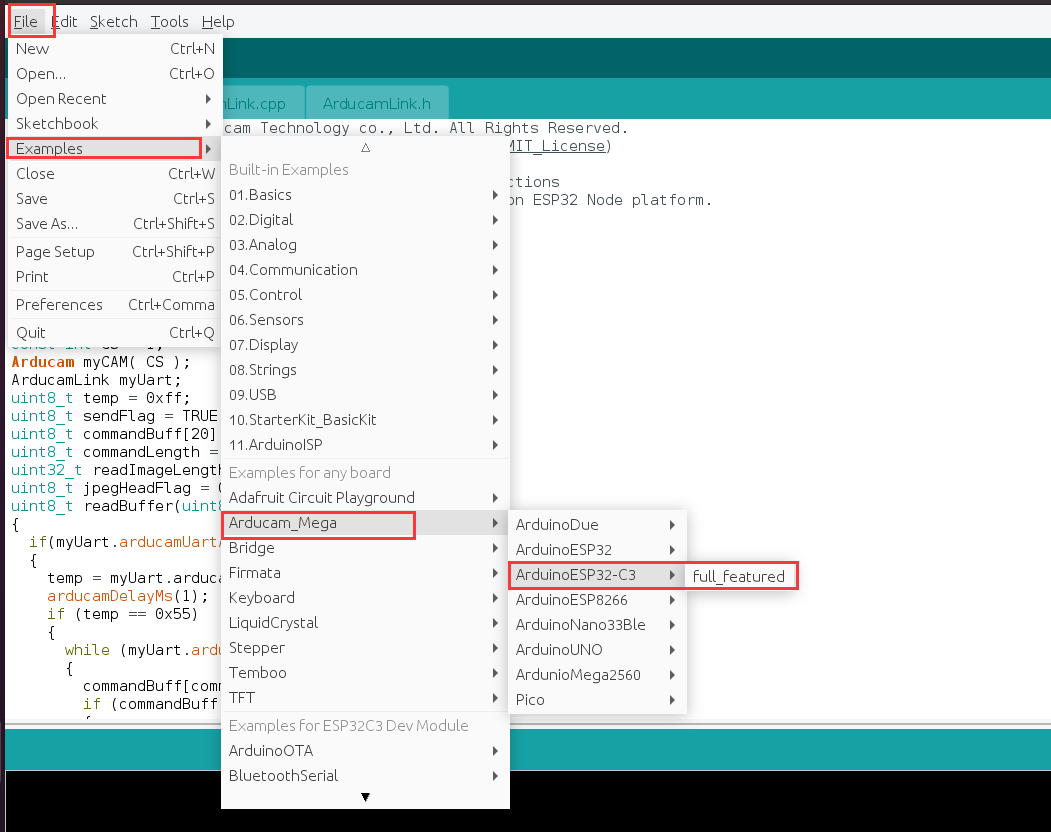Select ArduinoDue submenu
This screenshot has width=1051, height=832.
(x=597, y=525)
